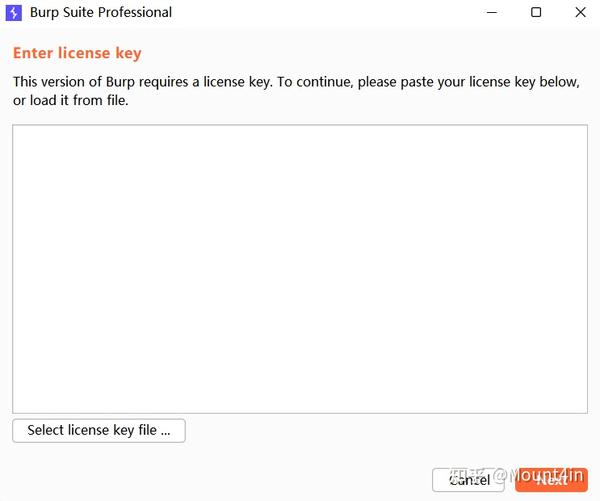Minimize the Burp Suite Professional window

(492, 13)
